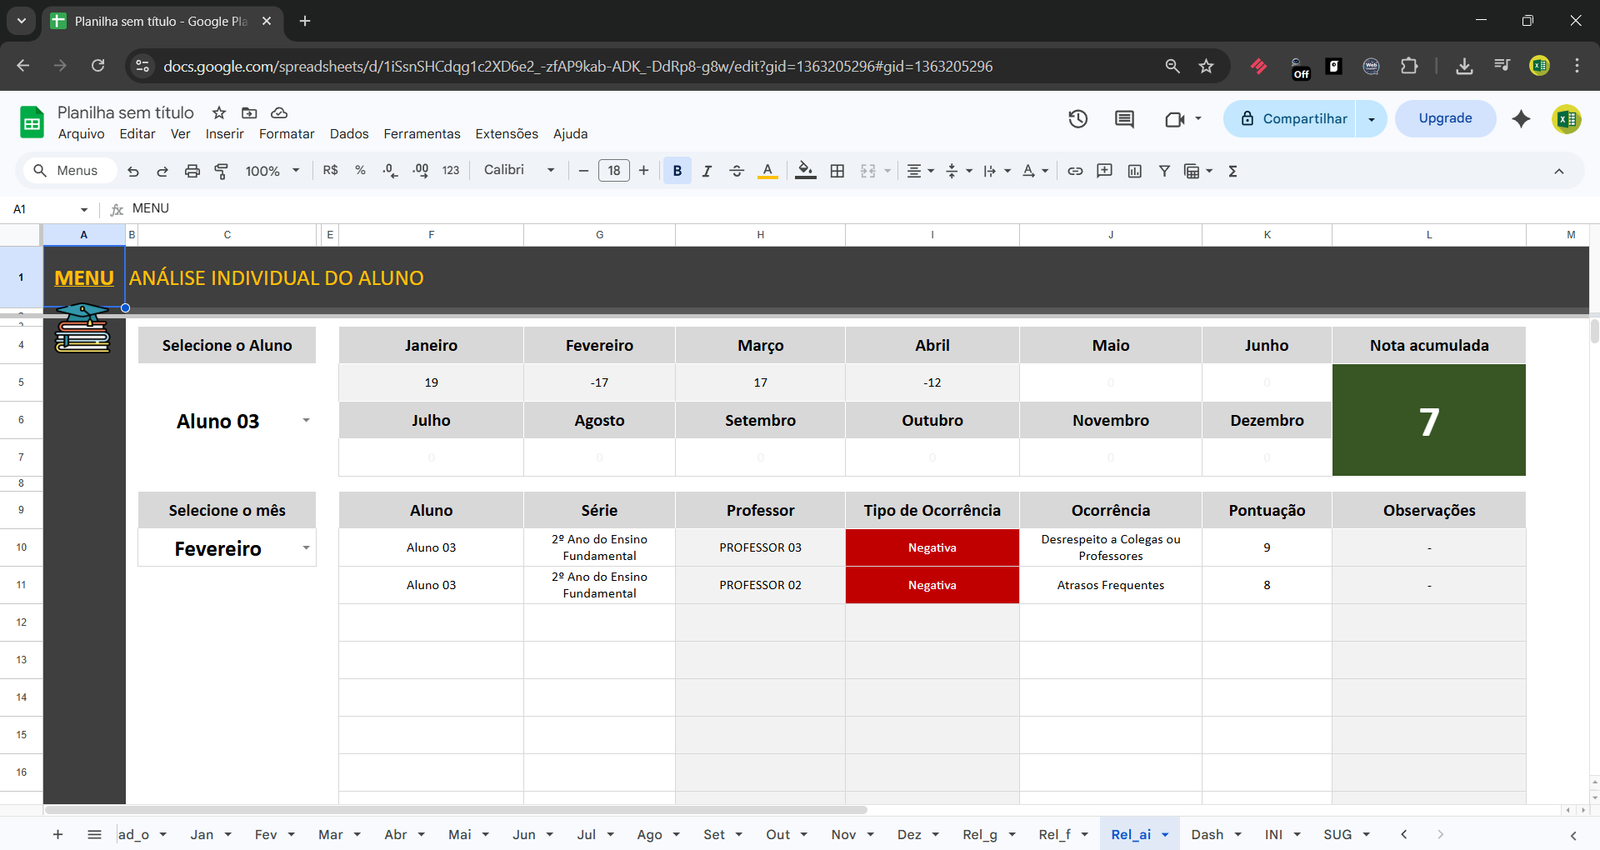This screenshot has width=1600, height=850.
Task: Insert a chart using toolbar icon
Action: click(1134, 171)
